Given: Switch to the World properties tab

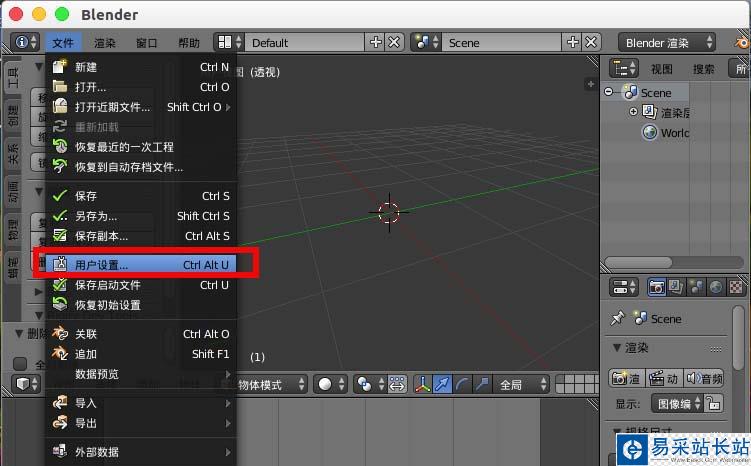Looking at the screenshot, I should tap(716, 287).
